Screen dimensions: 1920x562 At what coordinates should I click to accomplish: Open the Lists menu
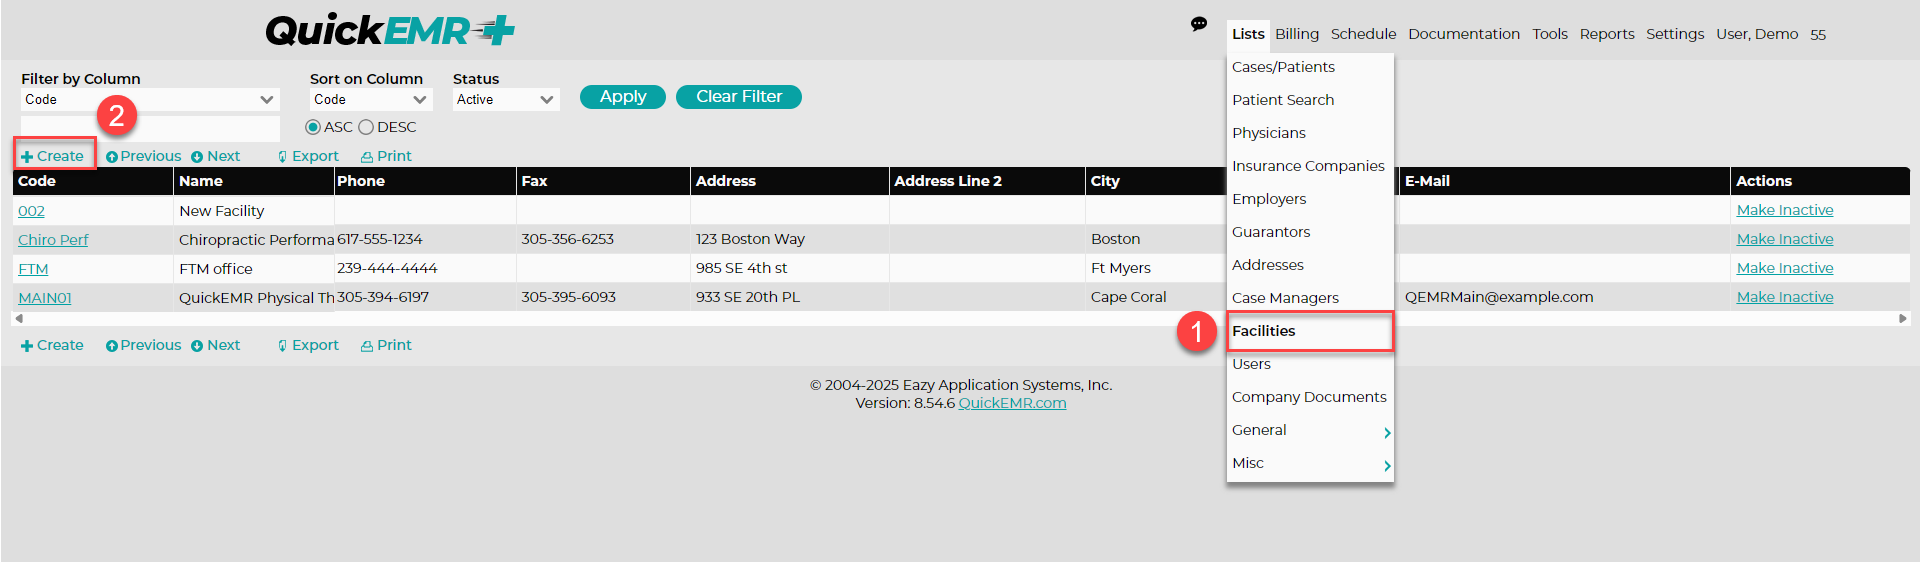pyautogui.click(x=1248, y=34)
